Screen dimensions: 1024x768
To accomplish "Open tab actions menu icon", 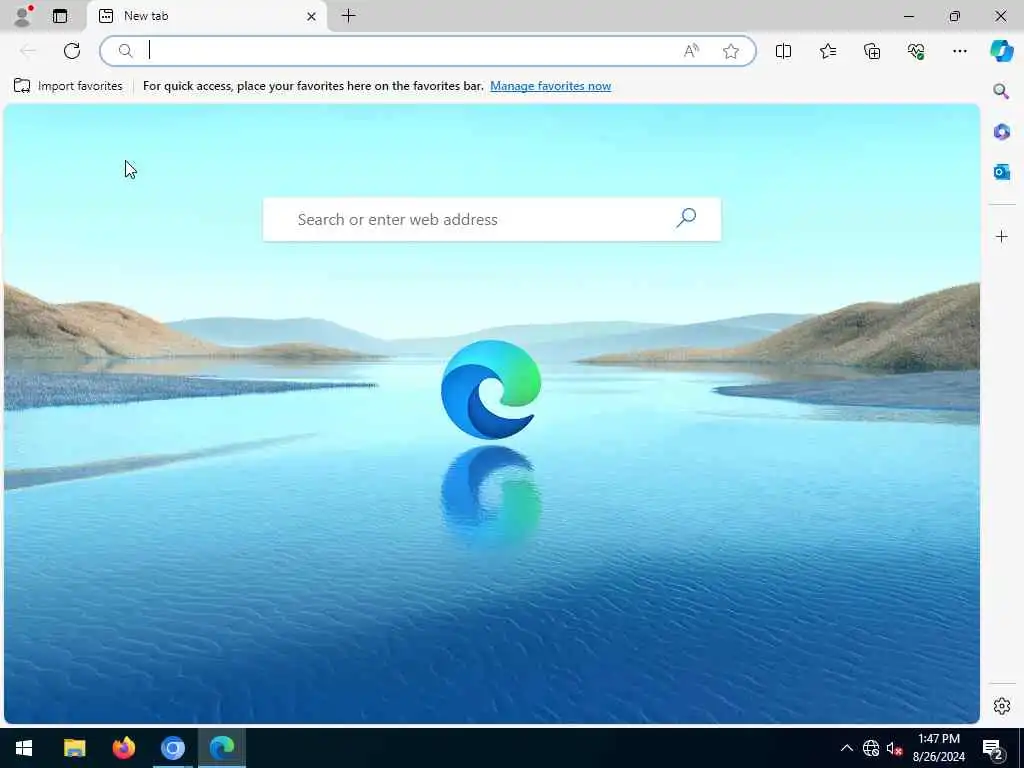I will tap(60, 16).
